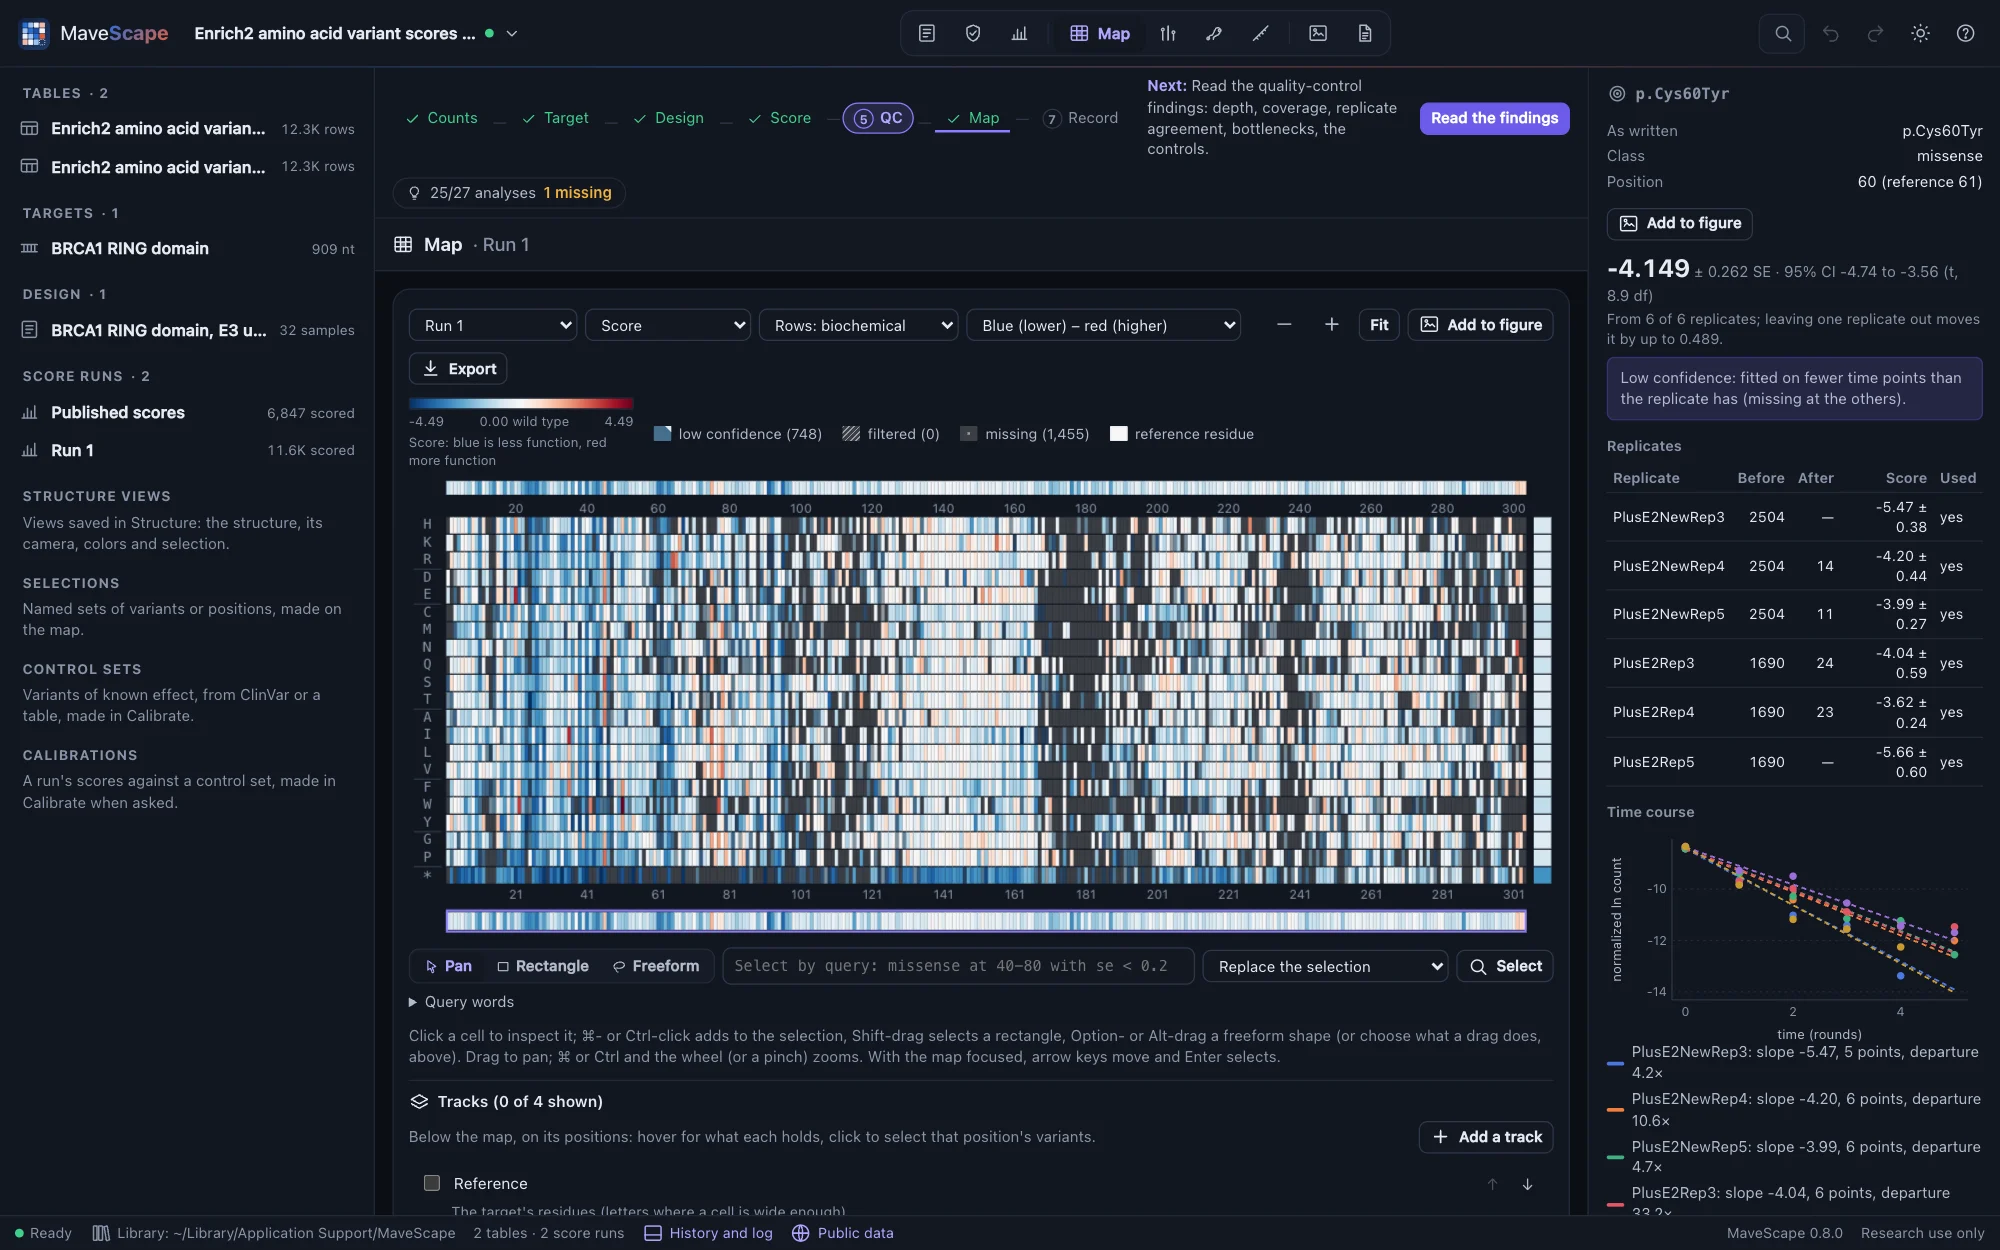This screenshot has width=2000, height=1250.
Task: Go to the QC step
Action: 878,118
